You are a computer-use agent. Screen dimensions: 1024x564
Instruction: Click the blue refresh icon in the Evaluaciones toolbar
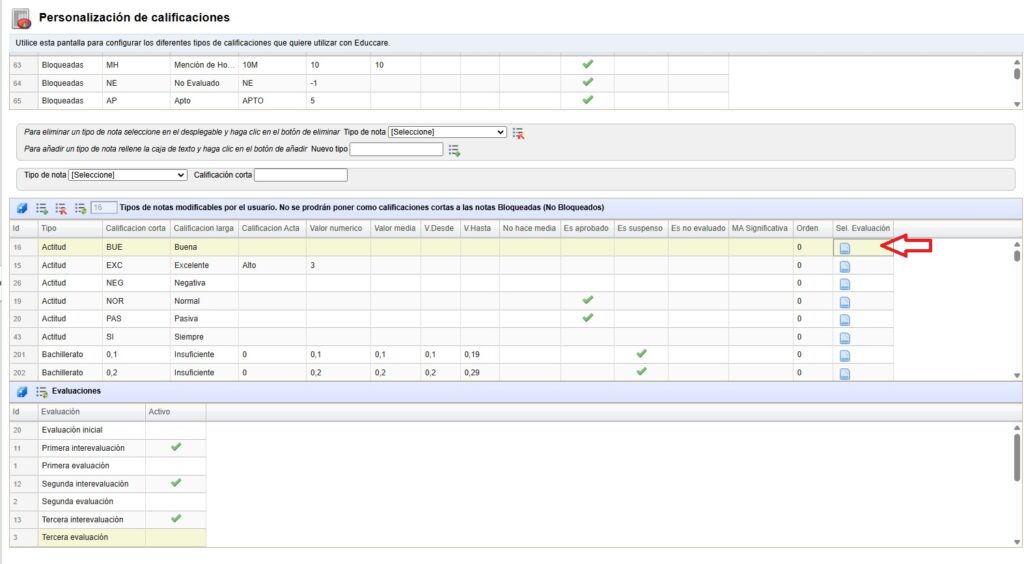[22, 391]
